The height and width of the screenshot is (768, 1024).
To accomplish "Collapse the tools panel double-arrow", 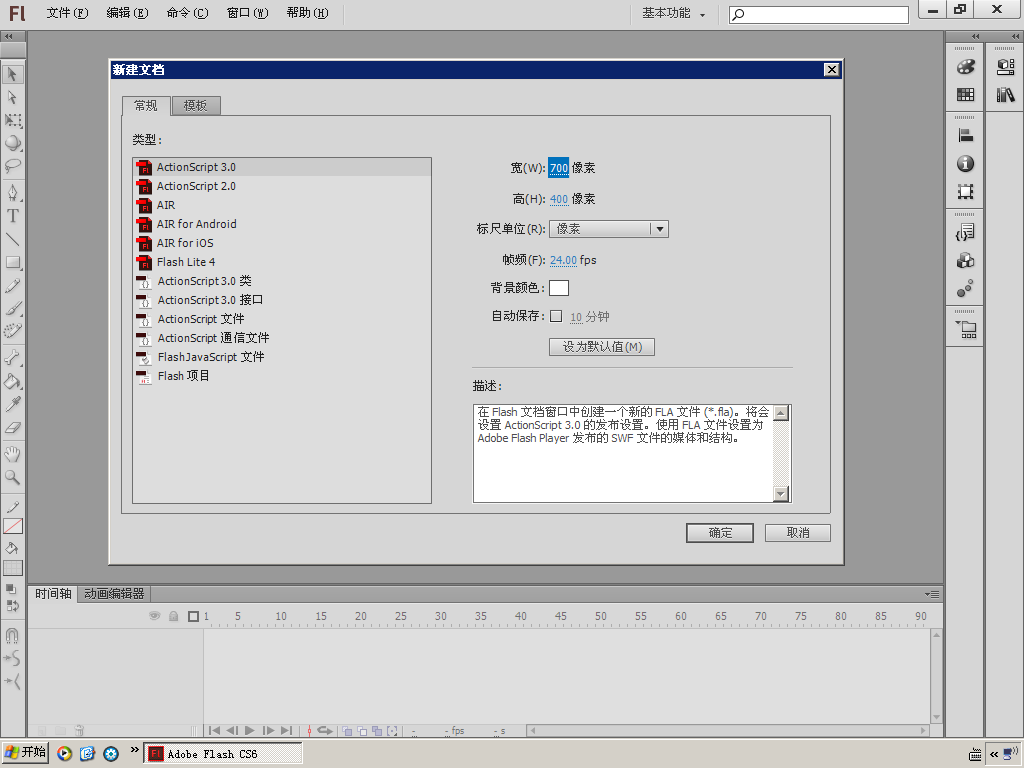I will [x=9, y=37].
